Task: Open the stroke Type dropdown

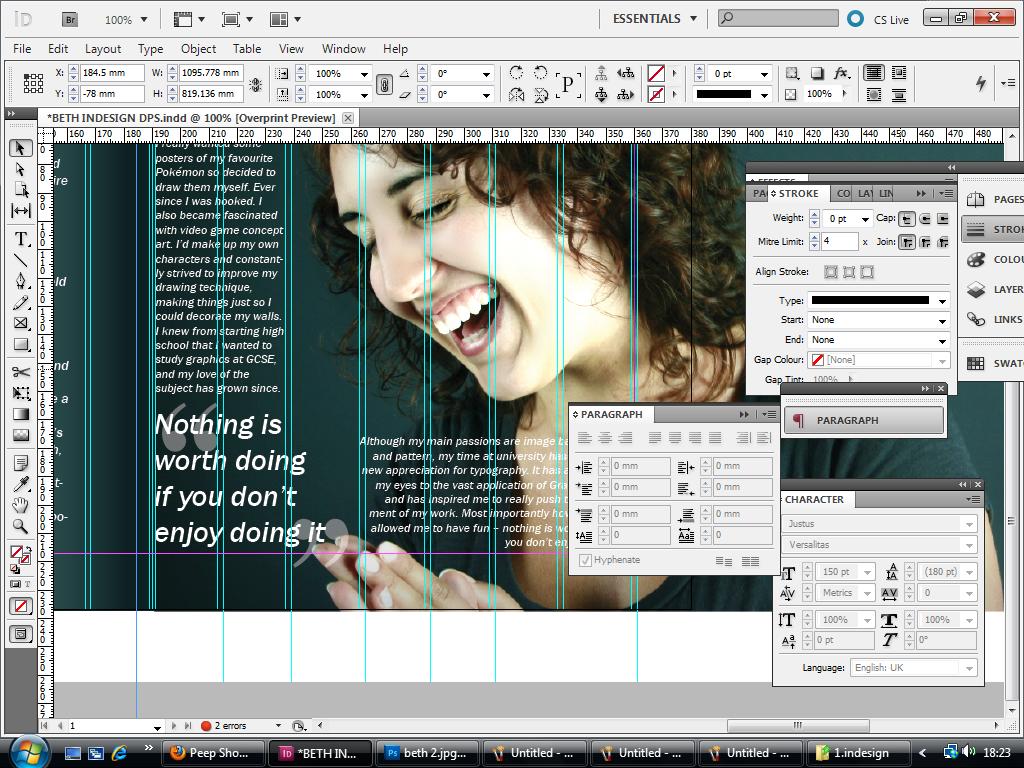Action: [942, 301]
